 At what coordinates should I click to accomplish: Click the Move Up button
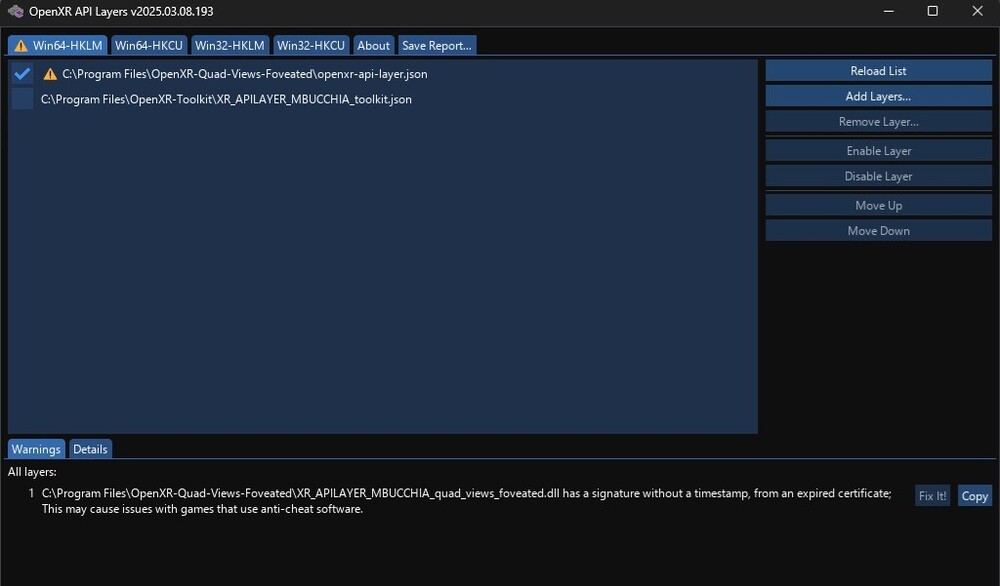(878, 205)
